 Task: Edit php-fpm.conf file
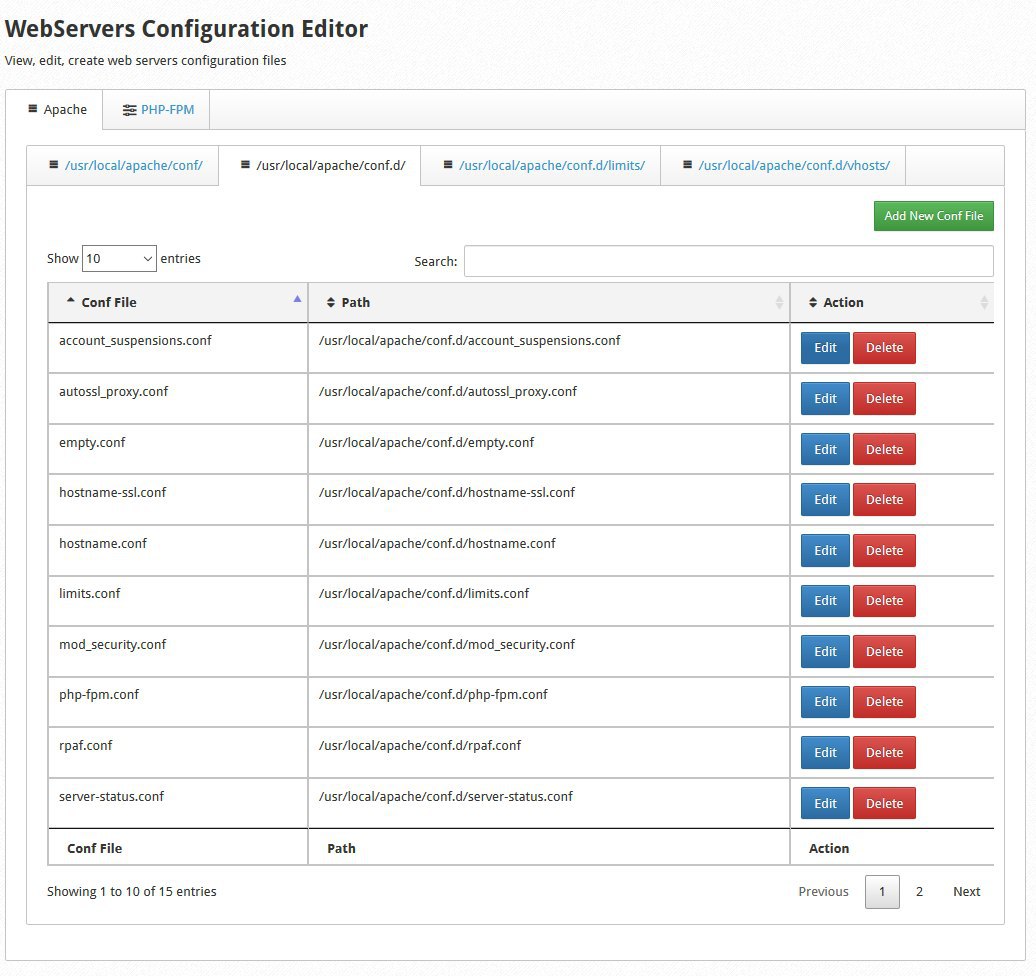(x=825, y=702)
